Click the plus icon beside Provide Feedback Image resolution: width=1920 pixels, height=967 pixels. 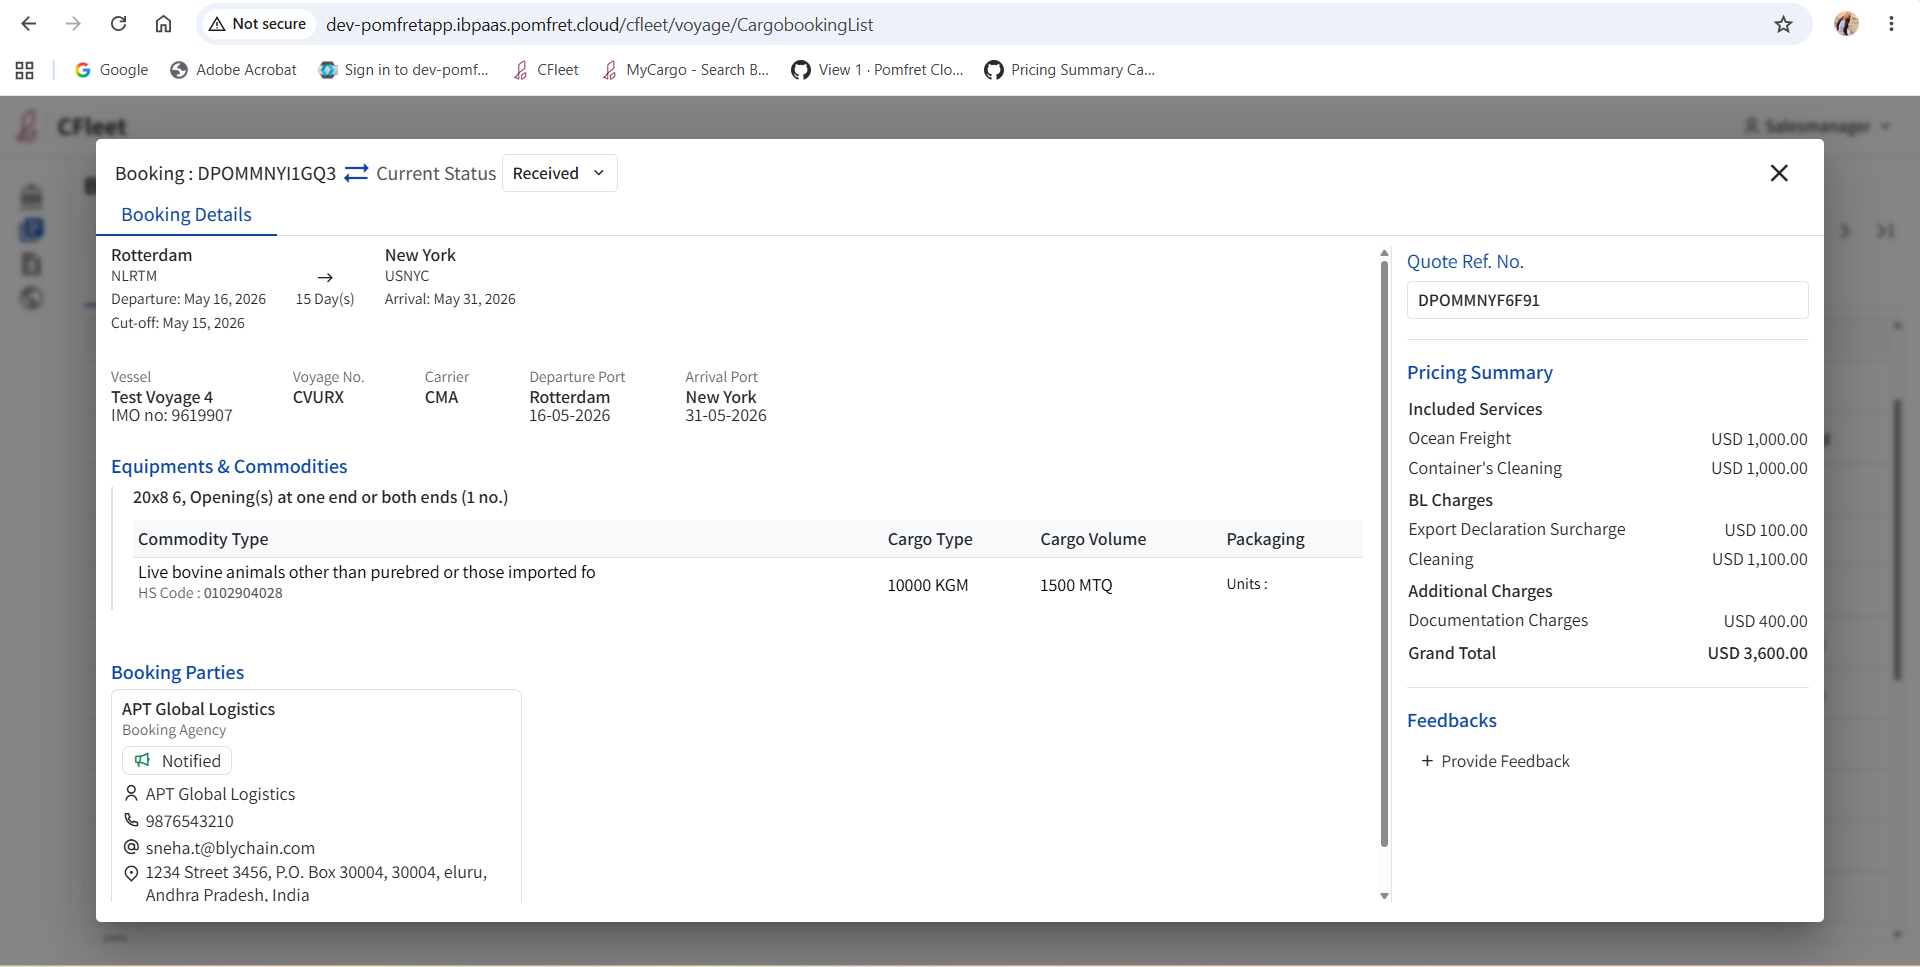pyautogui.click(x=1427, y=761)
